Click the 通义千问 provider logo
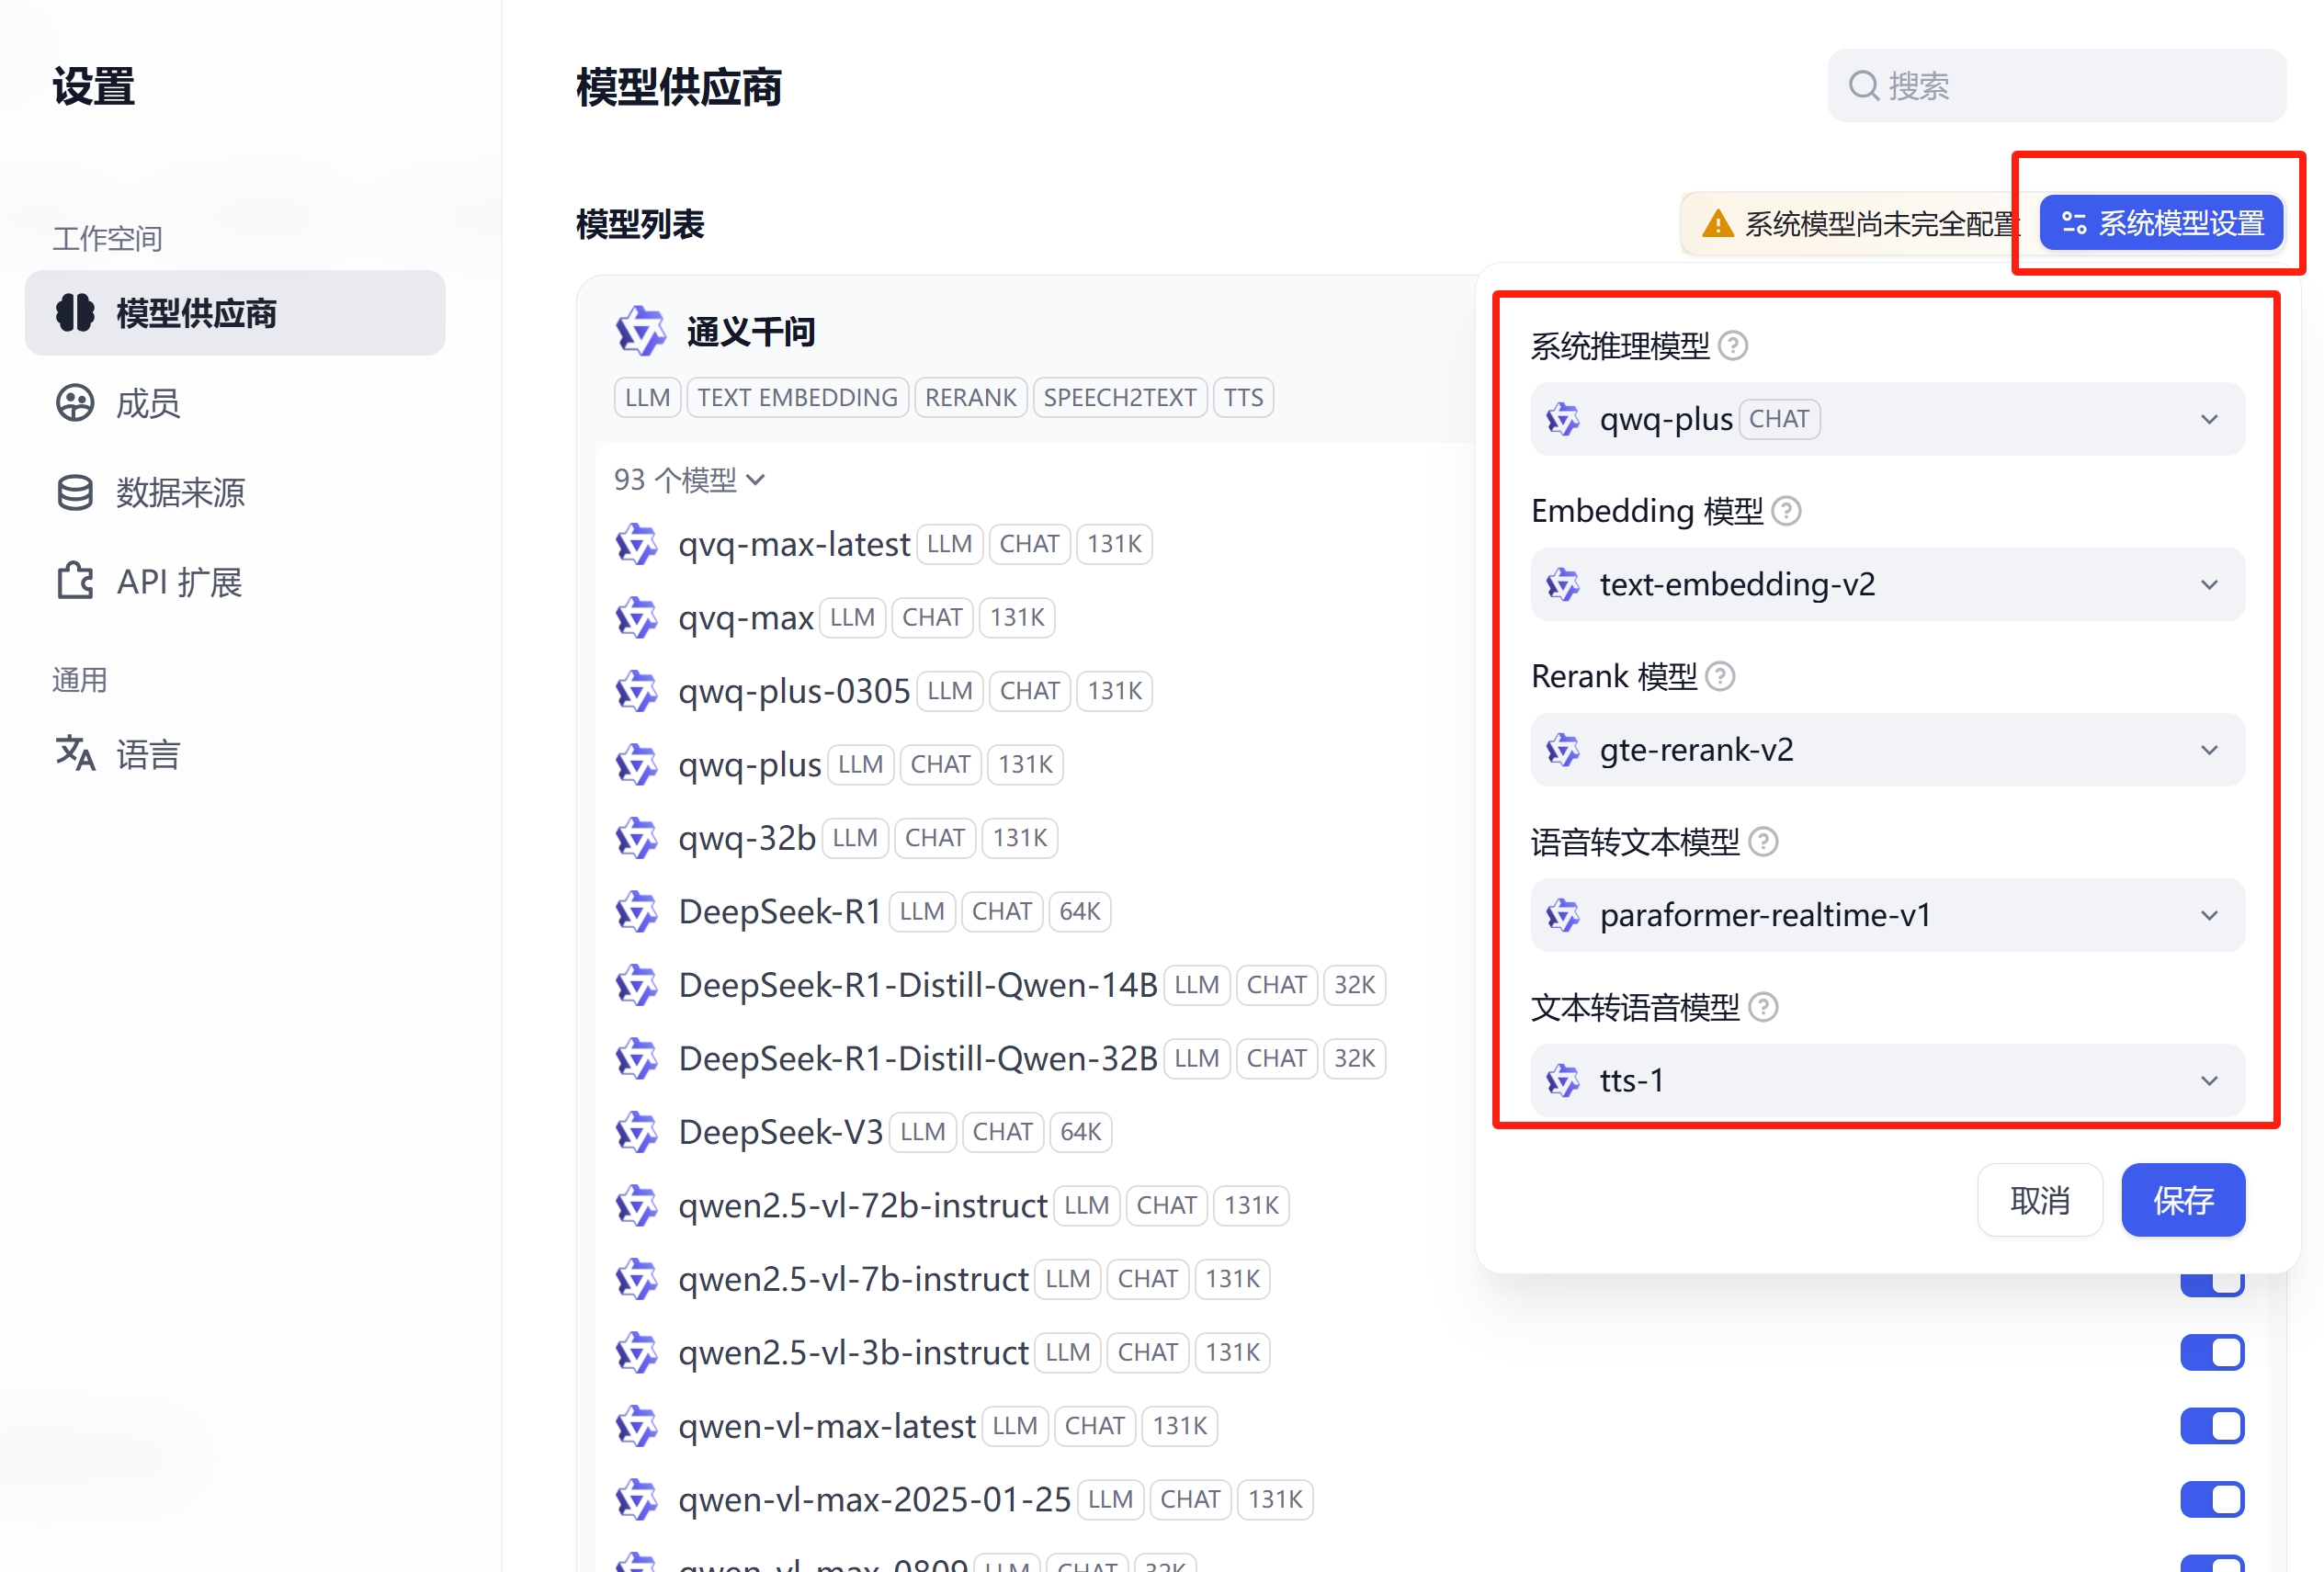Screen dimensions: 2324x1572 (640, 331)
